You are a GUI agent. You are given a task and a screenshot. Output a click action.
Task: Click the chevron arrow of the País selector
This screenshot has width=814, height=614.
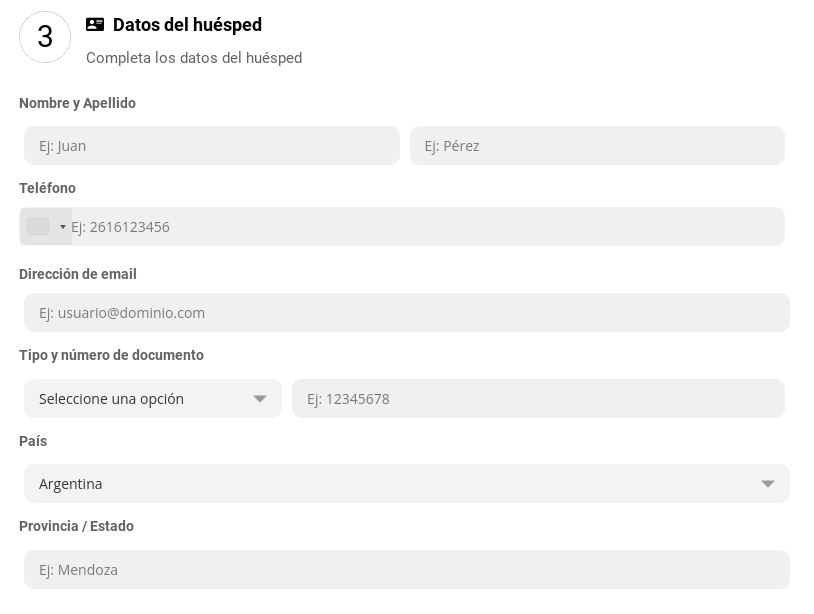(x=768, y=484)
